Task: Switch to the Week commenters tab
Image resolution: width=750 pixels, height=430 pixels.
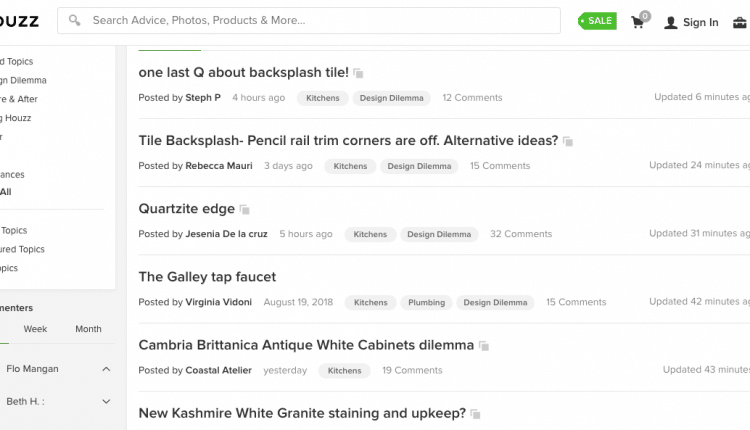Action: 35,329
